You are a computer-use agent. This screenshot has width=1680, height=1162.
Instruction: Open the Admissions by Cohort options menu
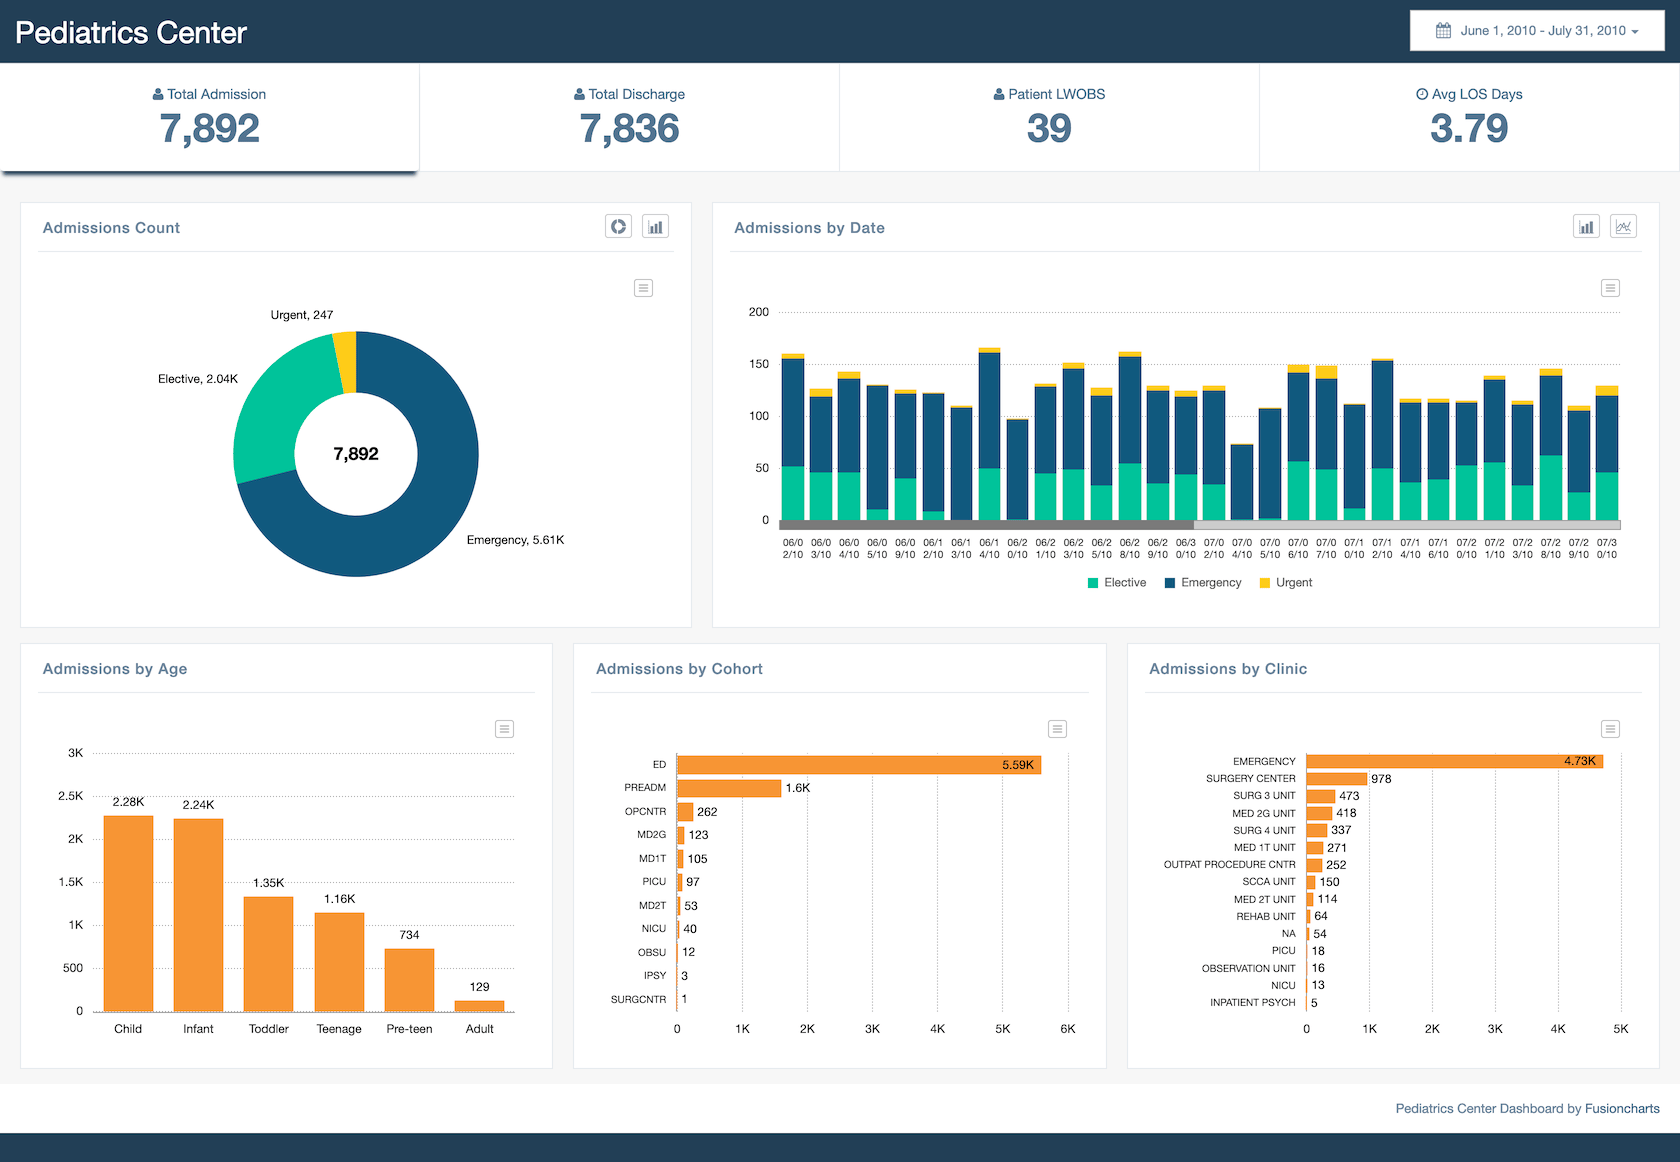(x=1057, y=729)
